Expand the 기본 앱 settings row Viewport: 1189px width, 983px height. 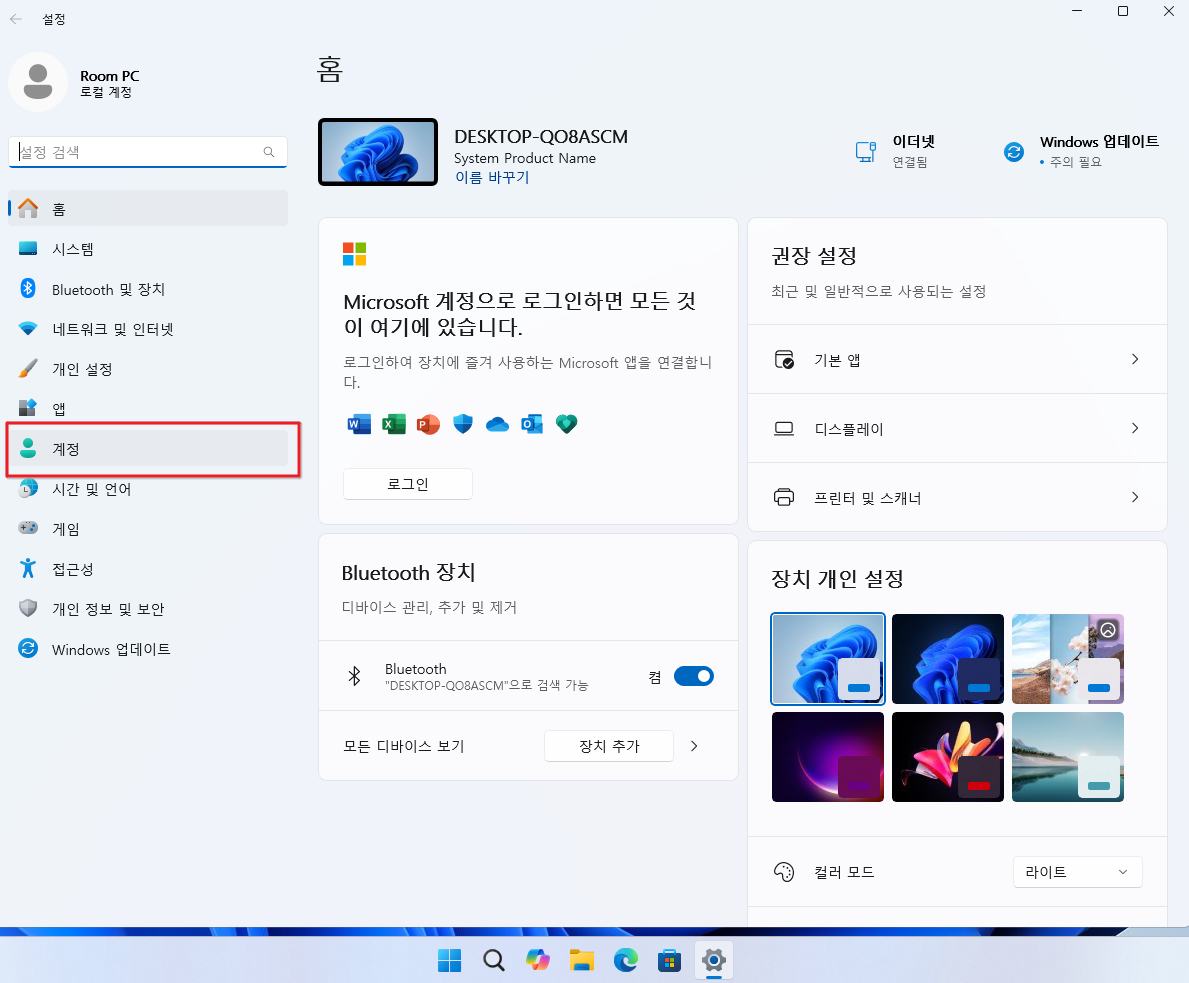click(x=957, y=359)
